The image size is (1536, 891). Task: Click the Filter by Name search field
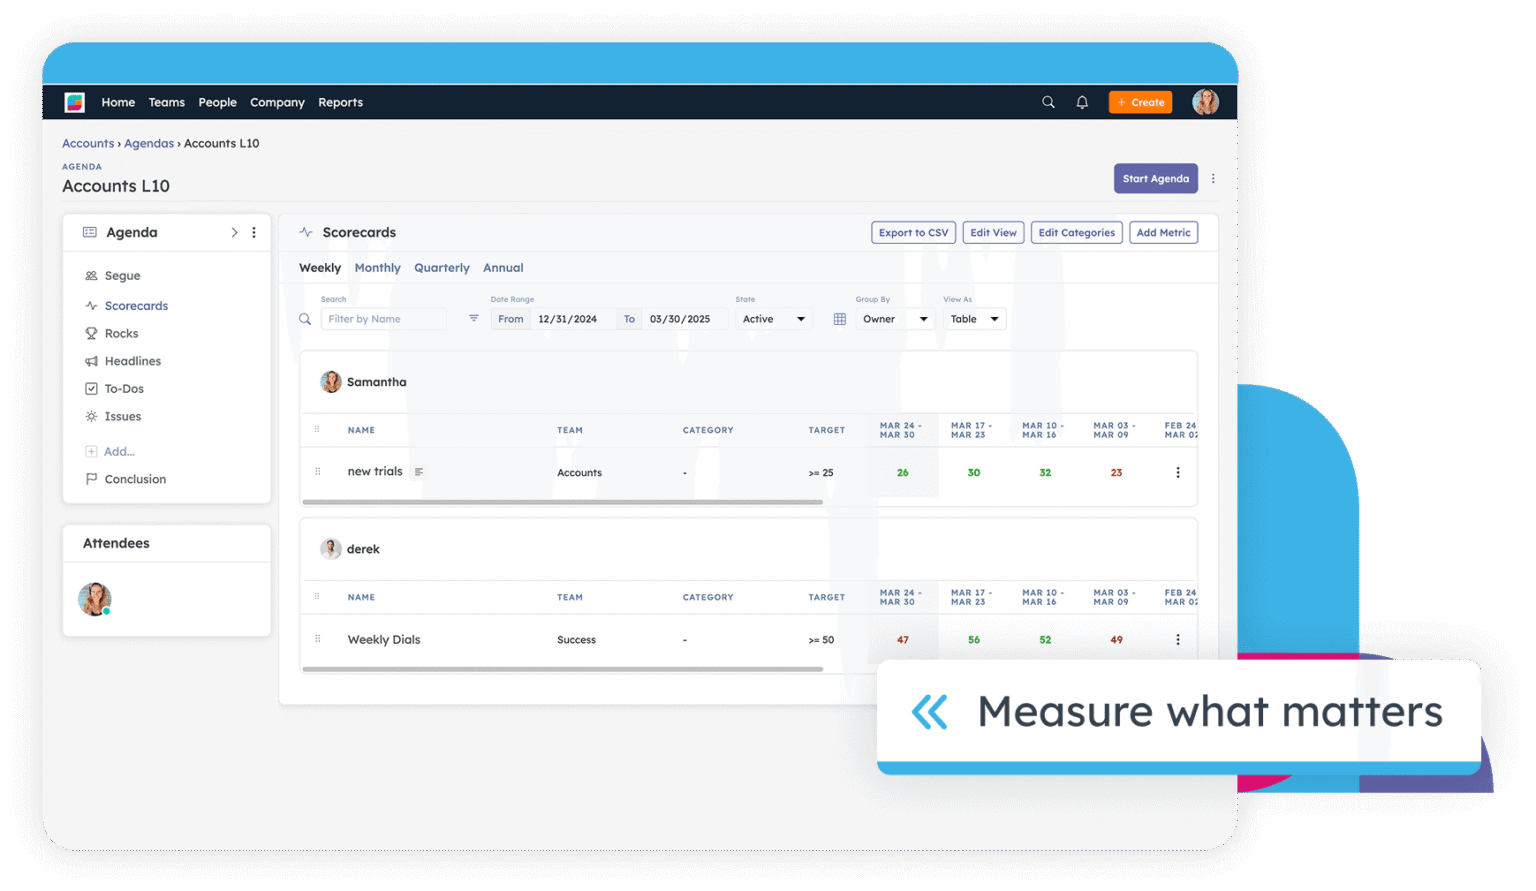click(383, 319)
